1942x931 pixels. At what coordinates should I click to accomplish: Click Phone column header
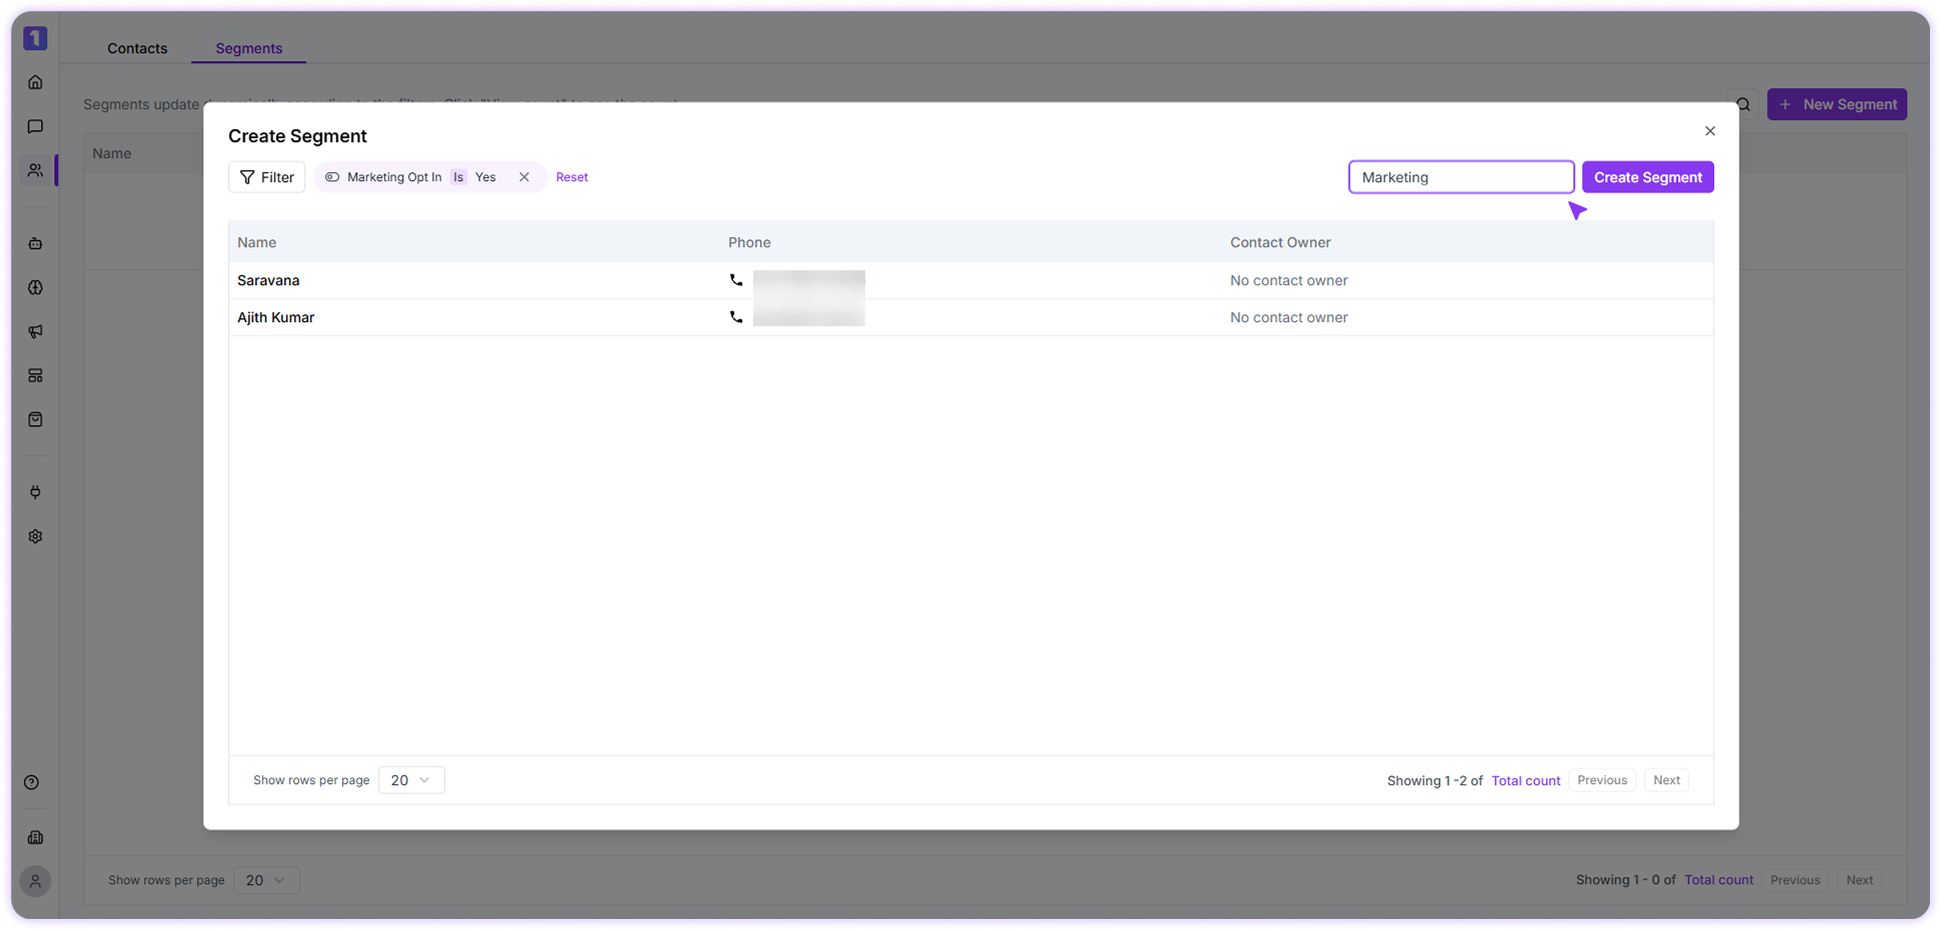[x=749, y=242]
